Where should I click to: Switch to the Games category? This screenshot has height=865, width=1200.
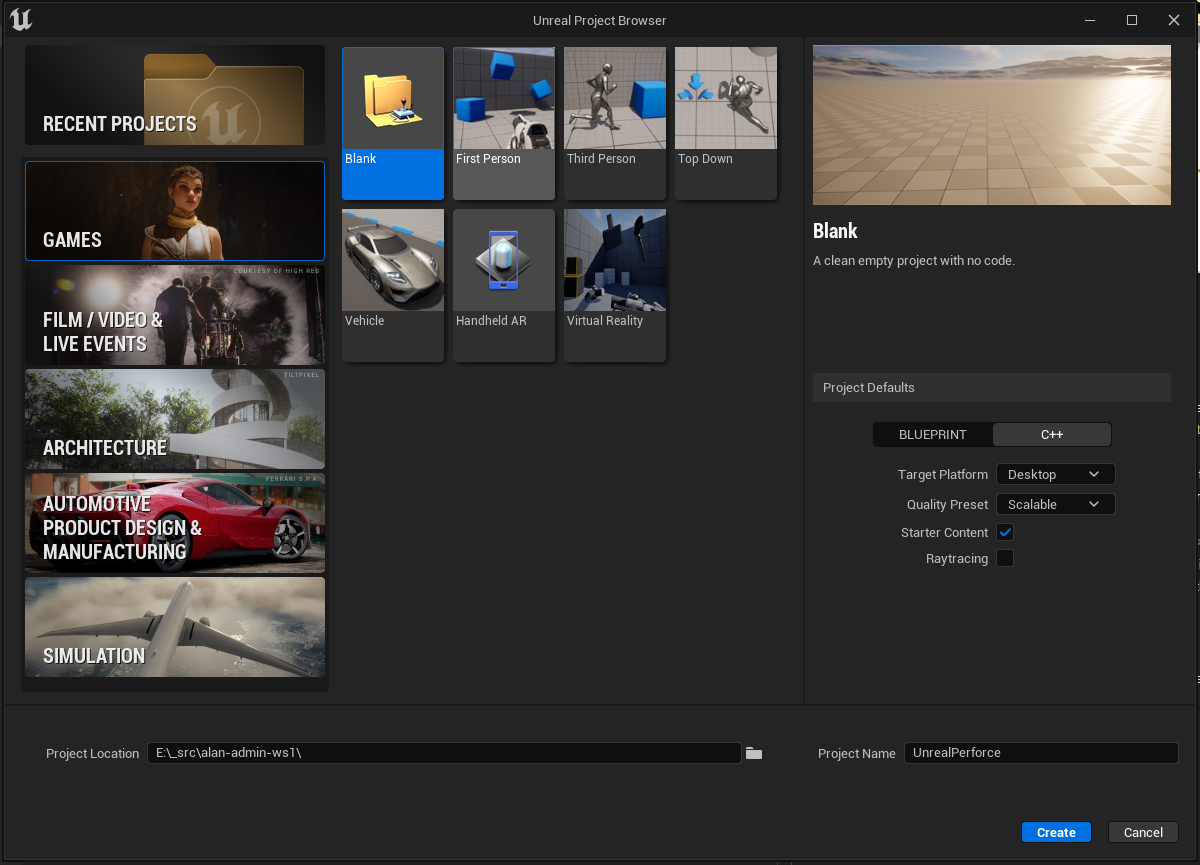175,211
